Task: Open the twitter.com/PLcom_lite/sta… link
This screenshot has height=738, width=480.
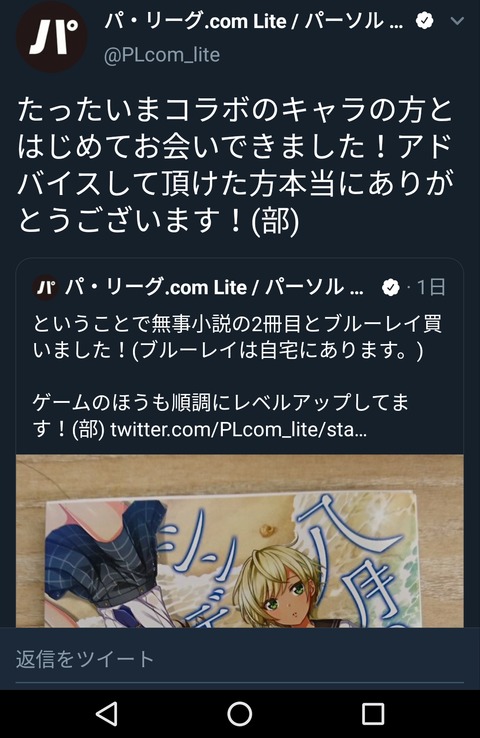Action: coord(239,430)
